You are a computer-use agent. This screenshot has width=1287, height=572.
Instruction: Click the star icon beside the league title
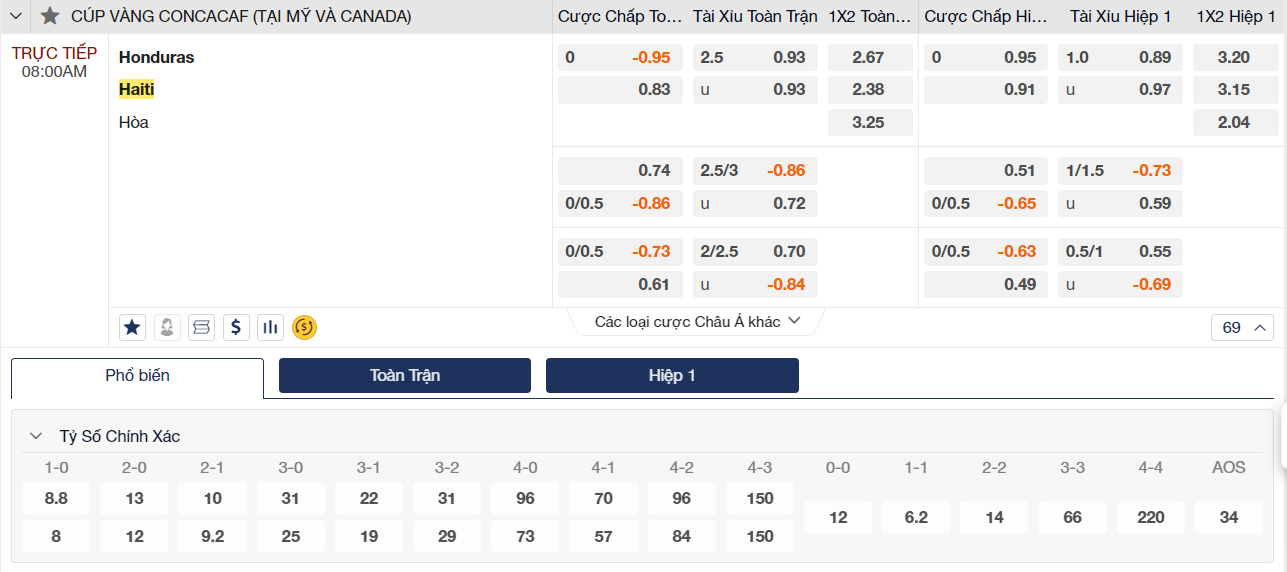(50, 16)
